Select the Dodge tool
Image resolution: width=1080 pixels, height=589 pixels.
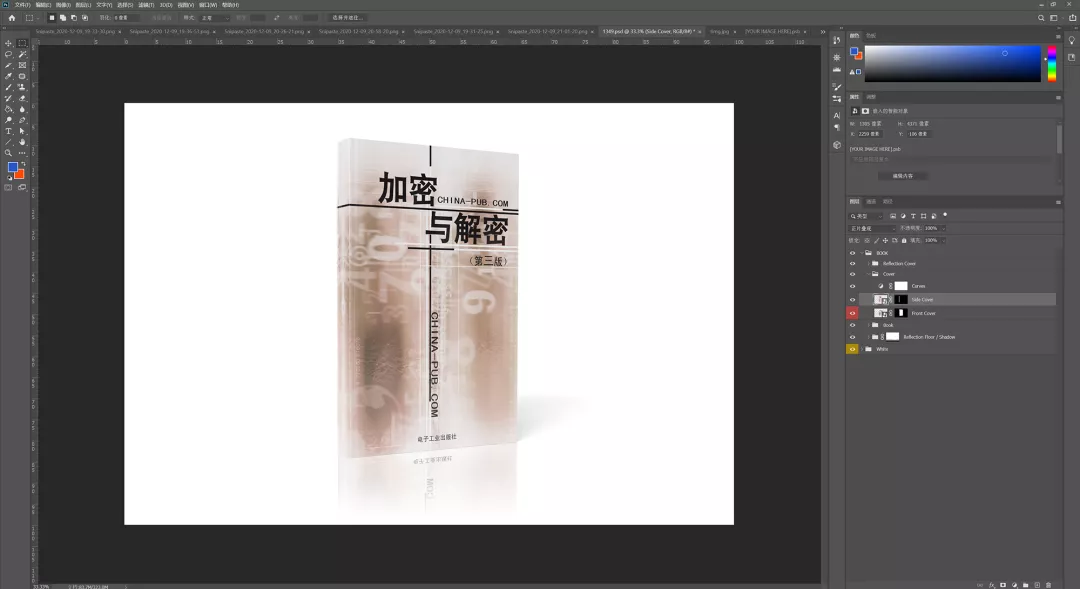tap(8, 120)
